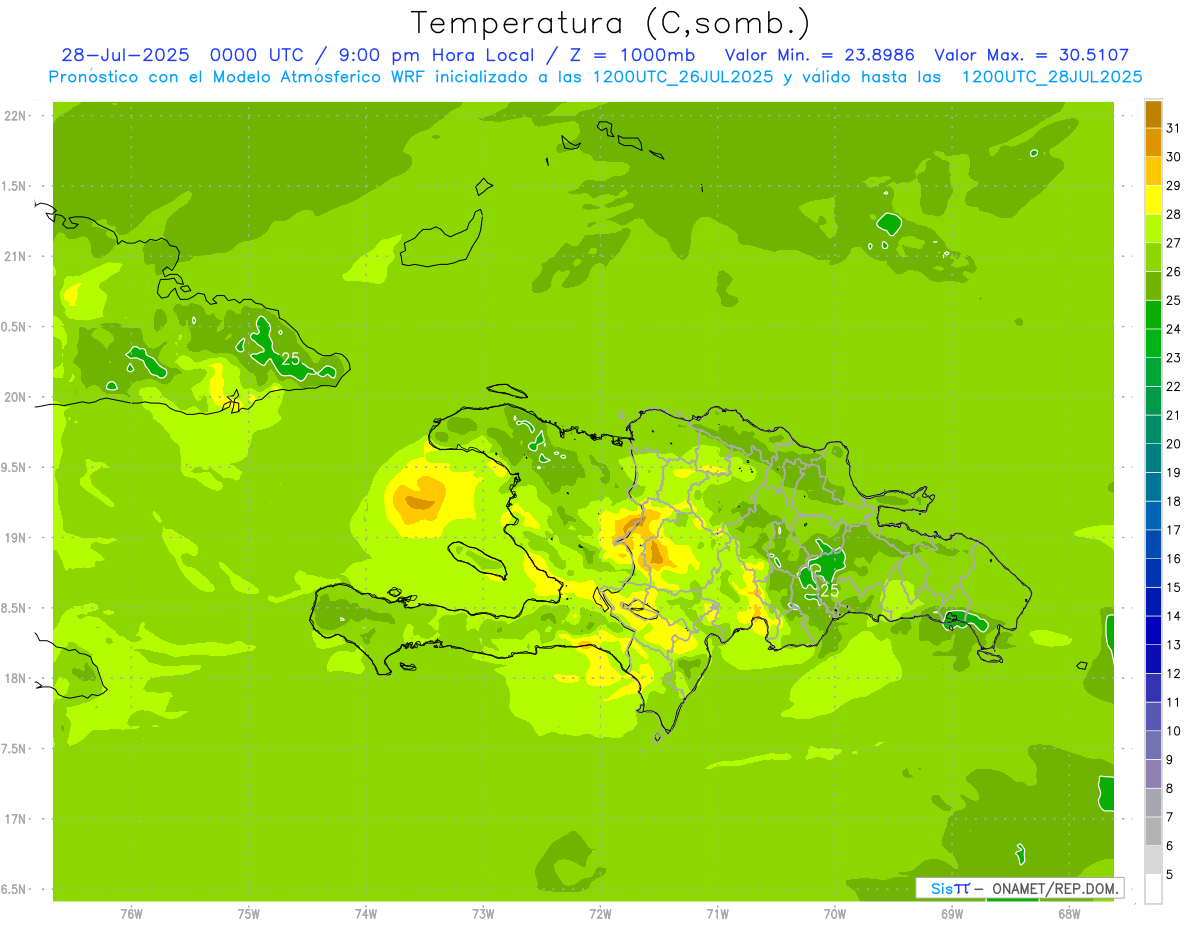This screenshot has height=927, width=1200.
Task: Click the '19N' latitude axis label
Action: 16,538
